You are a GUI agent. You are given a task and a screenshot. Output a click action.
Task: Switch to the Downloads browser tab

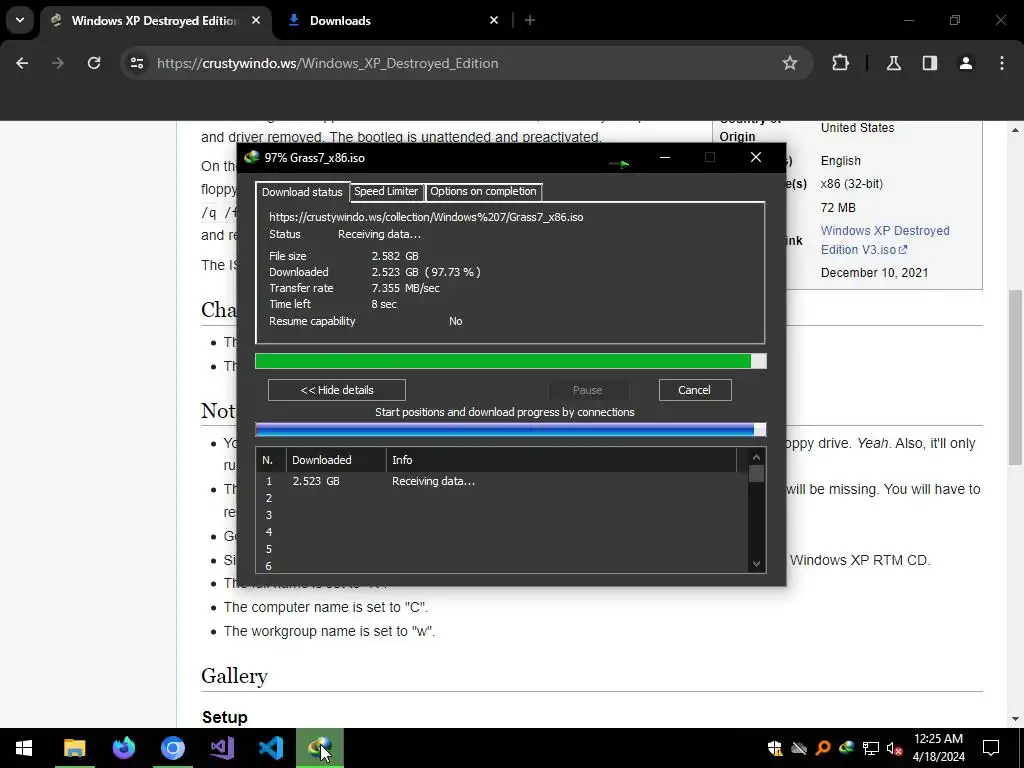(392, 20)
